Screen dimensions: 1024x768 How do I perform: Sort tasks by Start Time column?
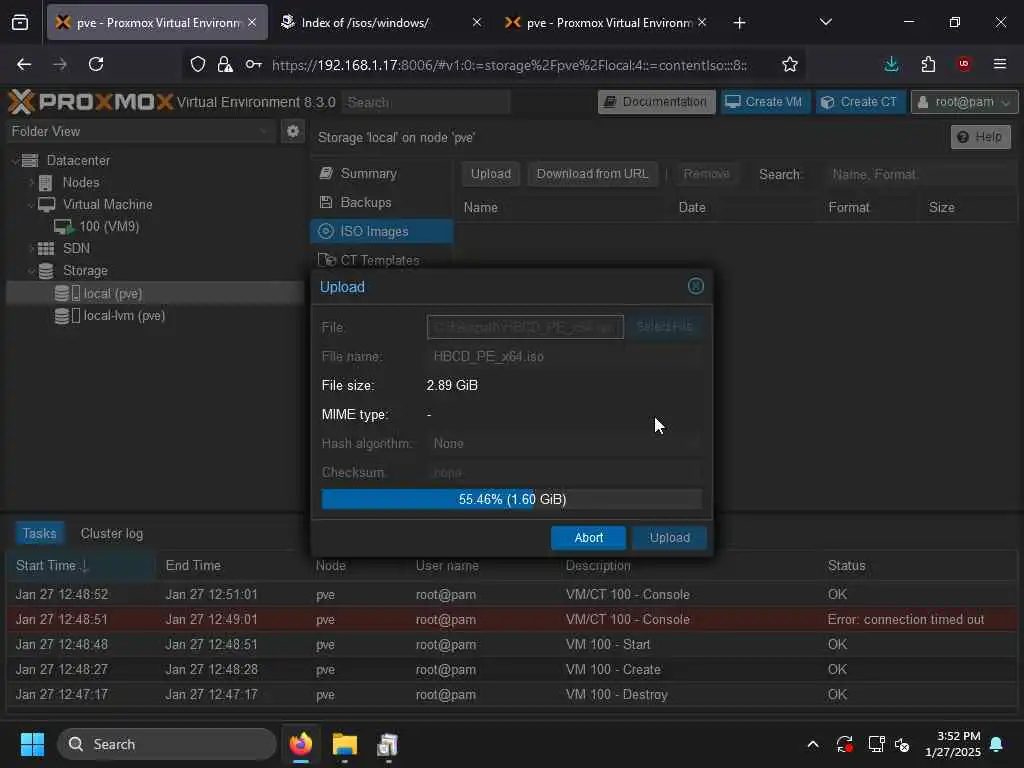coord(82,566)
